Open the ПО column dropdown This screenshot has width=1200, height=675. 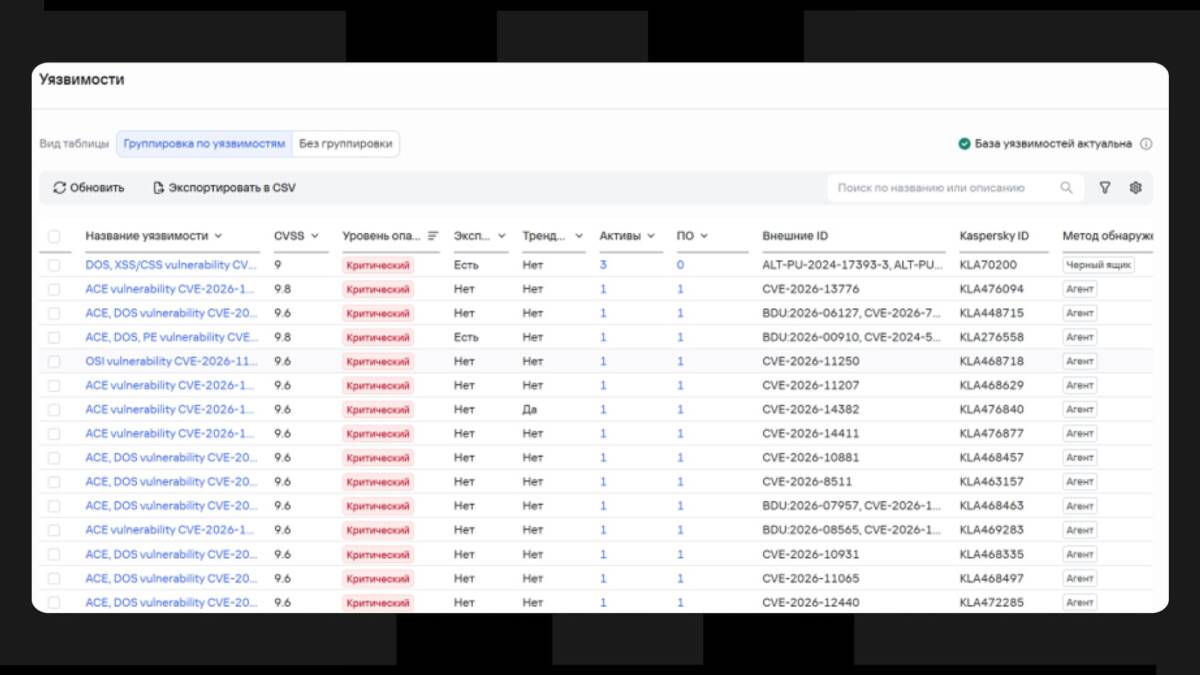pos(704,236)
